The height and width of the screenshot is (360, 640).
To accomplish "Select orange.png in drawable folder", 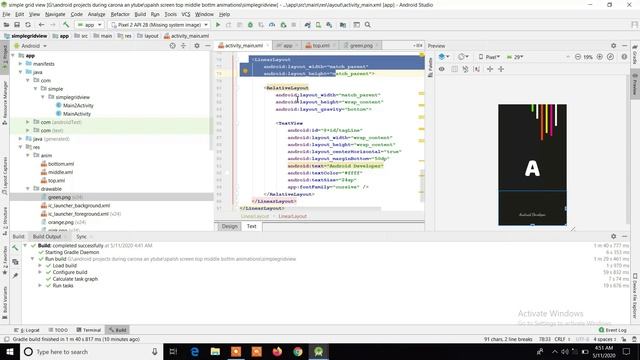I will click(x=60, y=222).
